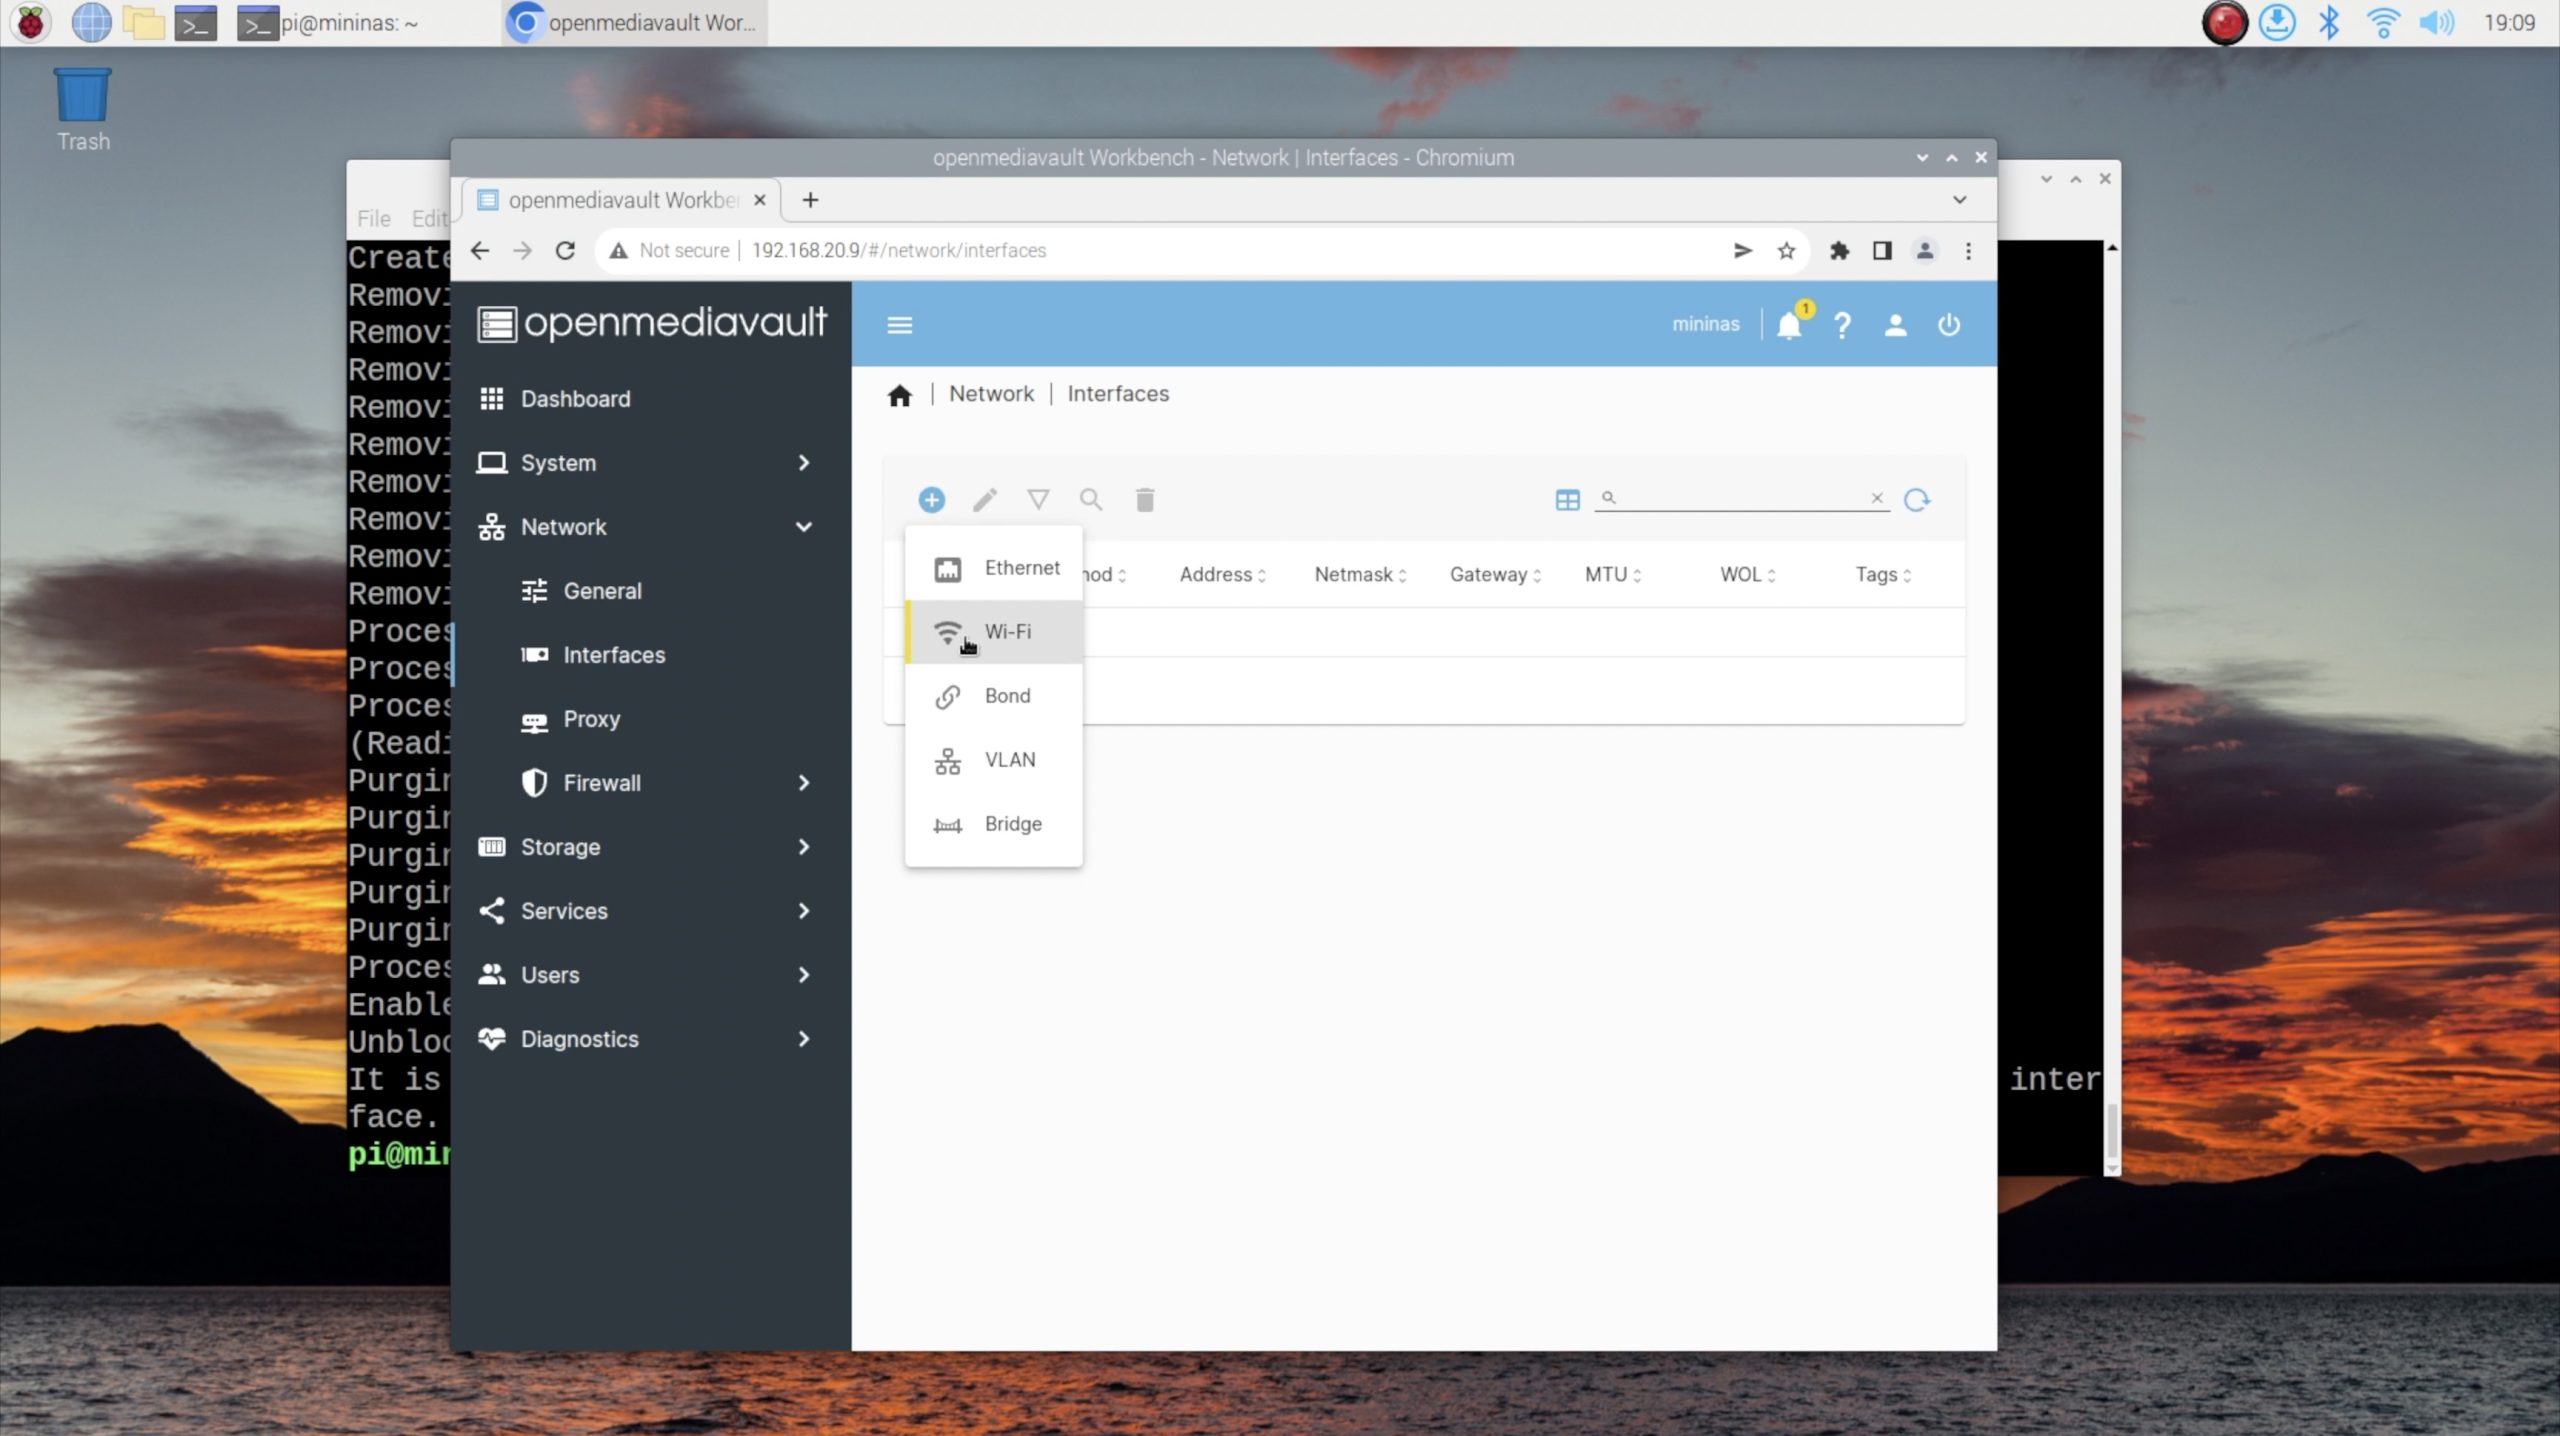
Task: Go to home via house breadcrumb icon
Action: click(899, 395)
